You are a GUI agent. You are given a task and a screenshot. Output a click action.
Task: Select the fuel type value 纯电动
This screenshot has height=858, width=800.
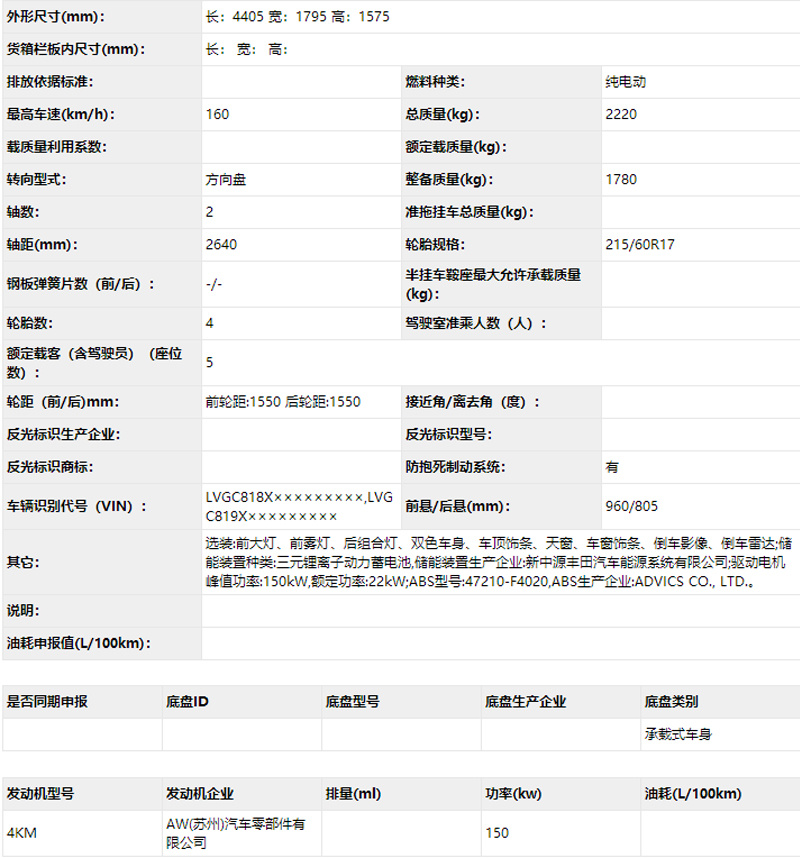[x=625, y=82]
